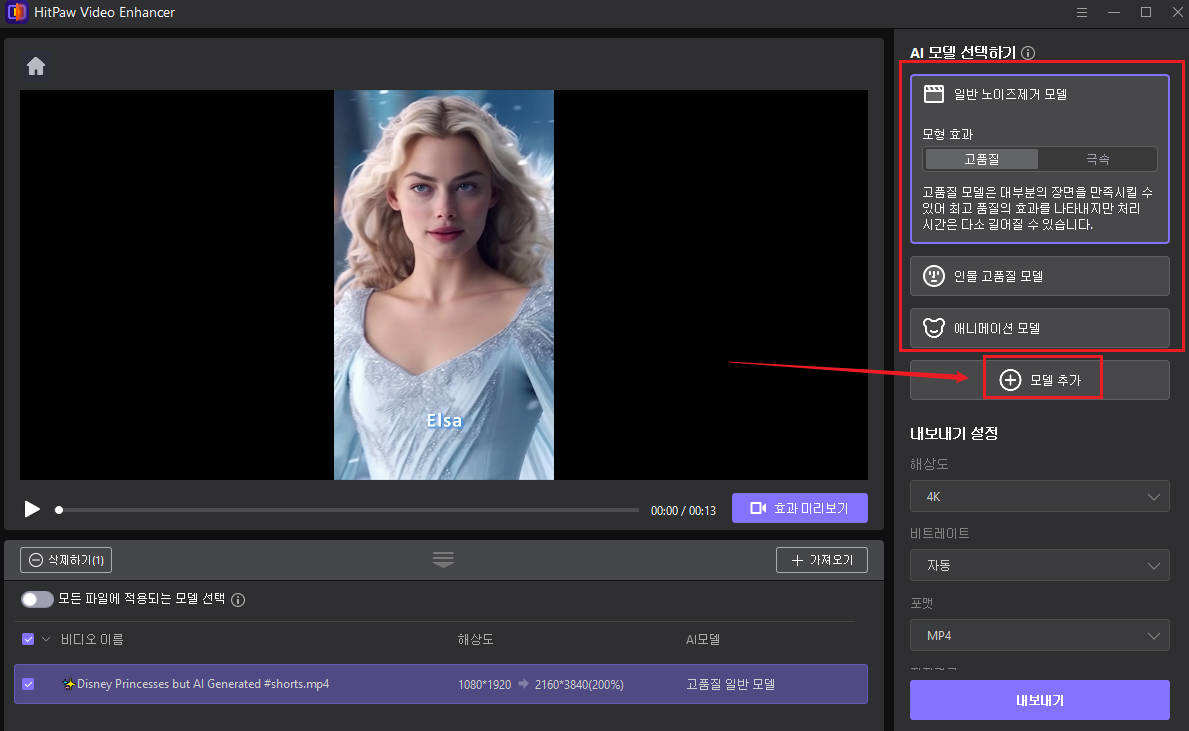Screen dimensions: 1189x731
Task: Click the AI모델 column header
Action: point(703,639)
